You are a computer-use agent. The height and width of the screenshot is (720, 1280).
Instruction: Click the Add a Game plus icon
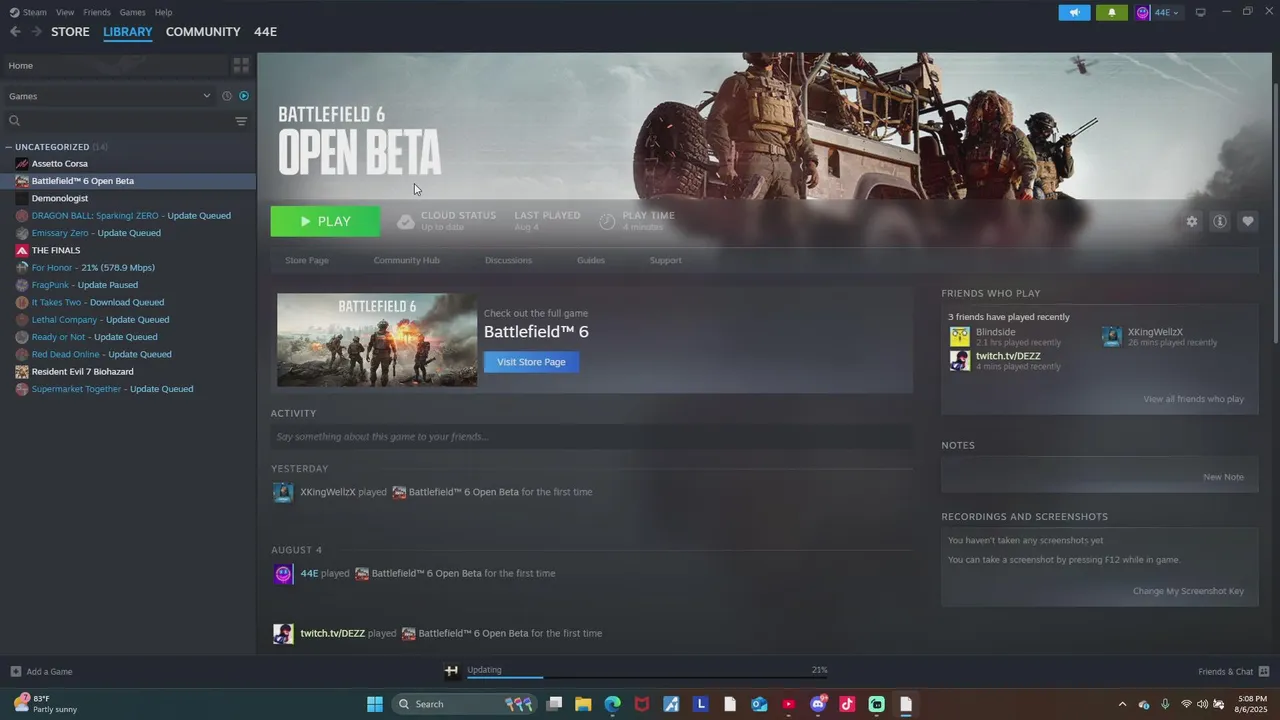(15, 671)
